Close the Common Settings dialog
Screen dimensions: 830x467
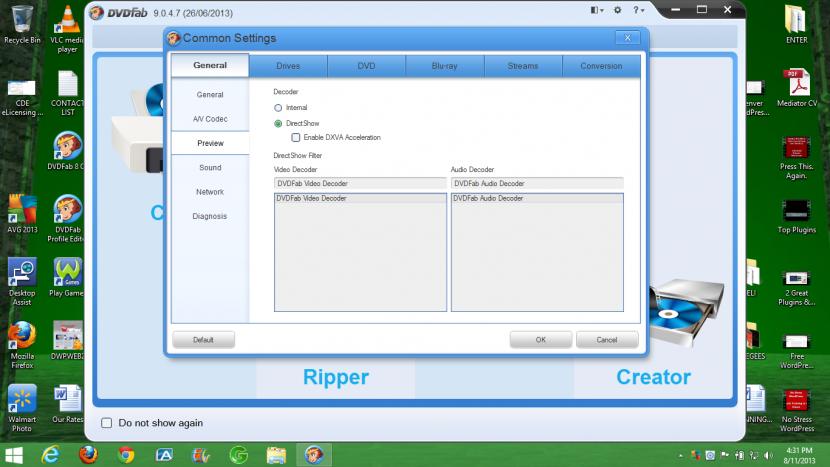(x=628, y=38)
